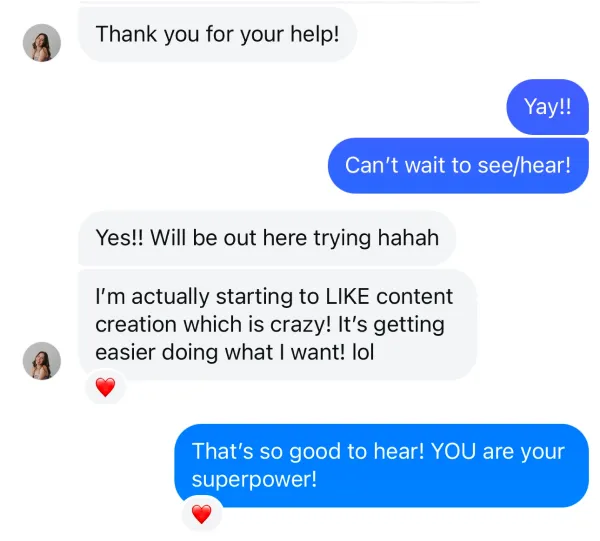Click the word 'lol' ending the gray message
Image resolution: width=600 pixels, height=541 pixels.
(363, 352)
